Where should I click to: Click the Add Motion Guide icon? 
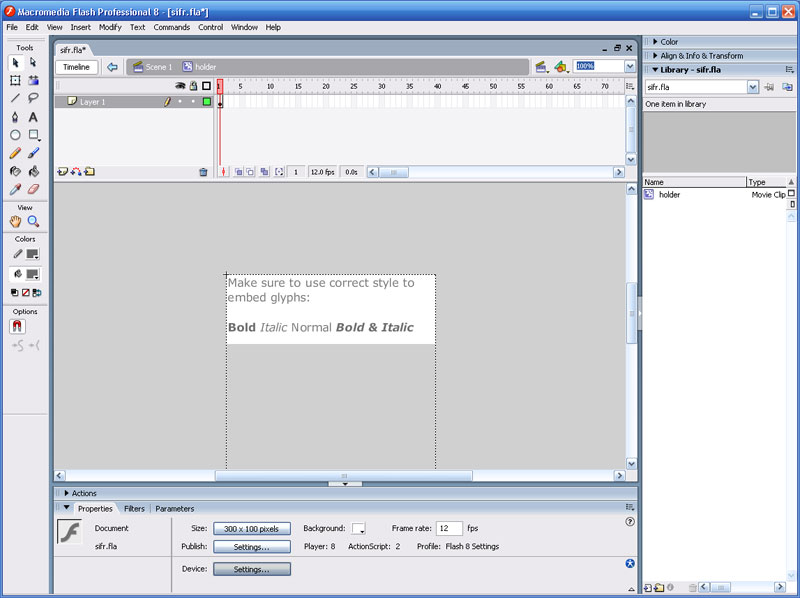pyautogui.click(x=76, y=172)
